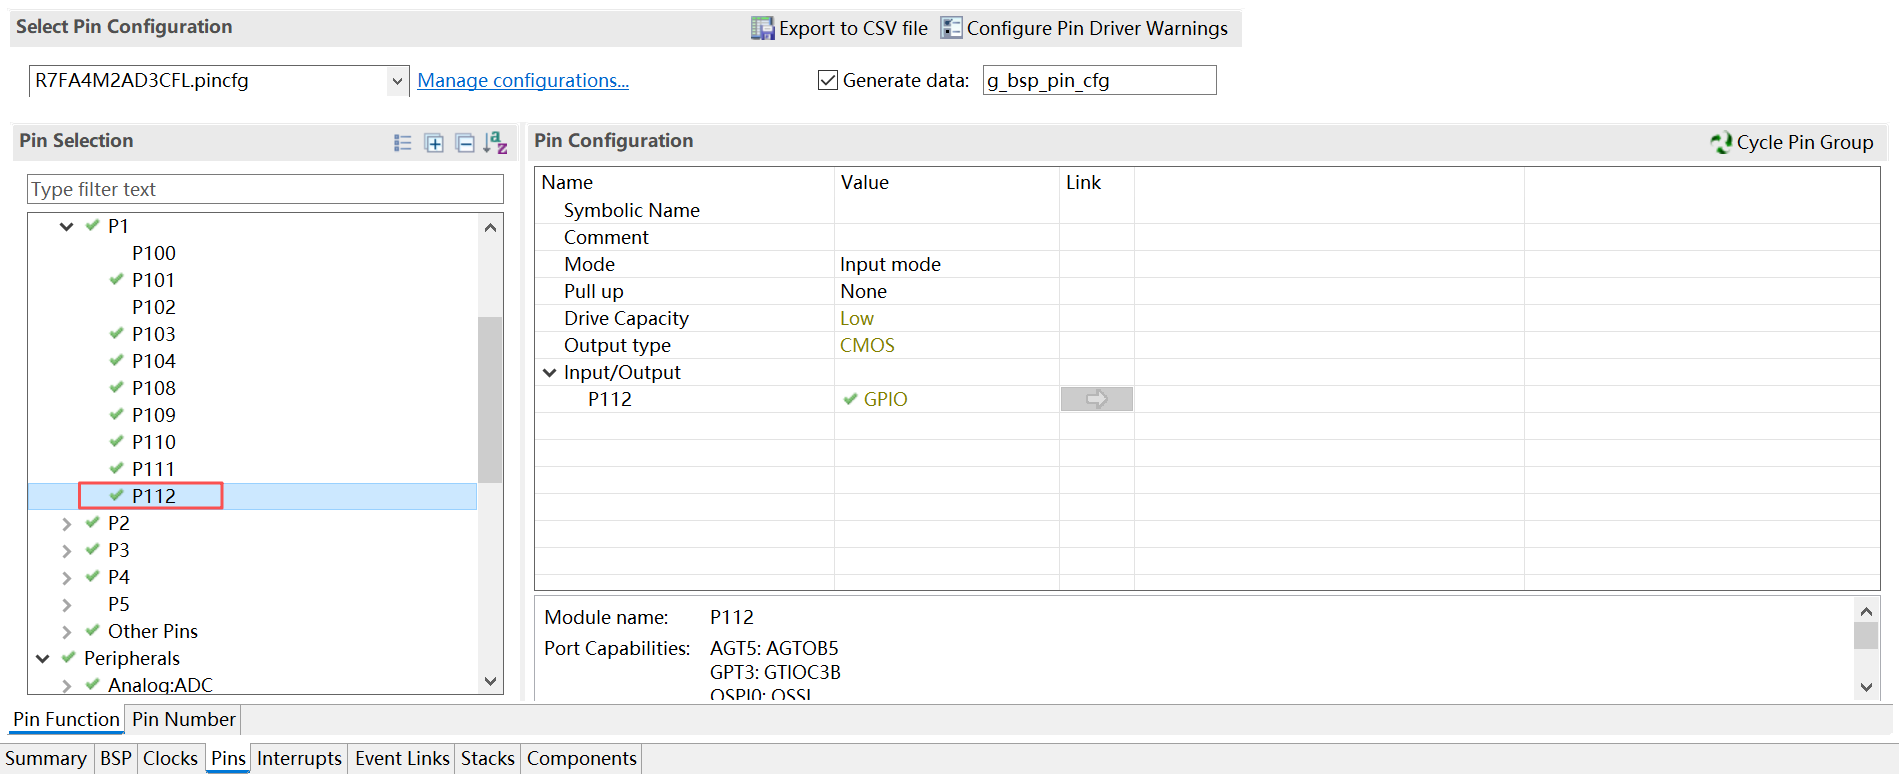
Task: Collapse the Input/Output row in Pin Configuration
Action: pos(549,372)
